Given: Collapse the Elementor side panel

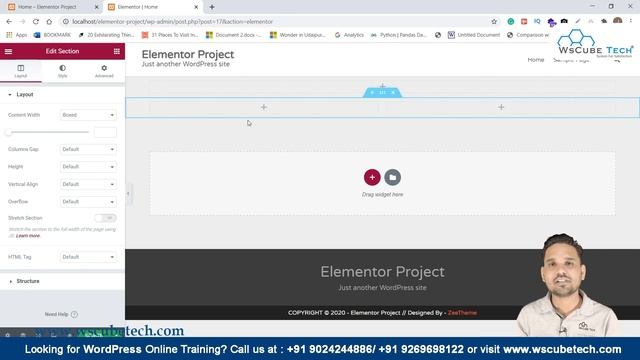Looking at the screenshot, I should 128,193.
